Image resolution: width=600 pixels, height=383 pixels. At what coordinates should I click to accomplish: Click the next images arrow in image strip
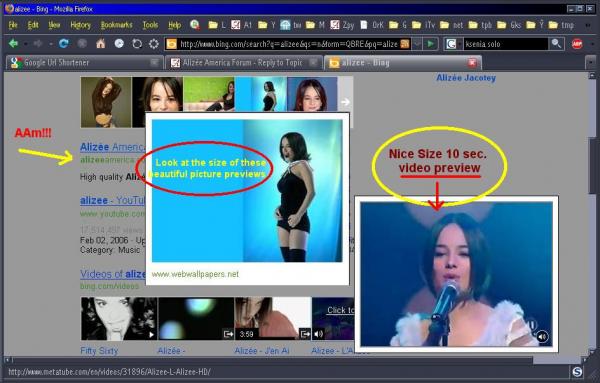(x=345, y=102)
